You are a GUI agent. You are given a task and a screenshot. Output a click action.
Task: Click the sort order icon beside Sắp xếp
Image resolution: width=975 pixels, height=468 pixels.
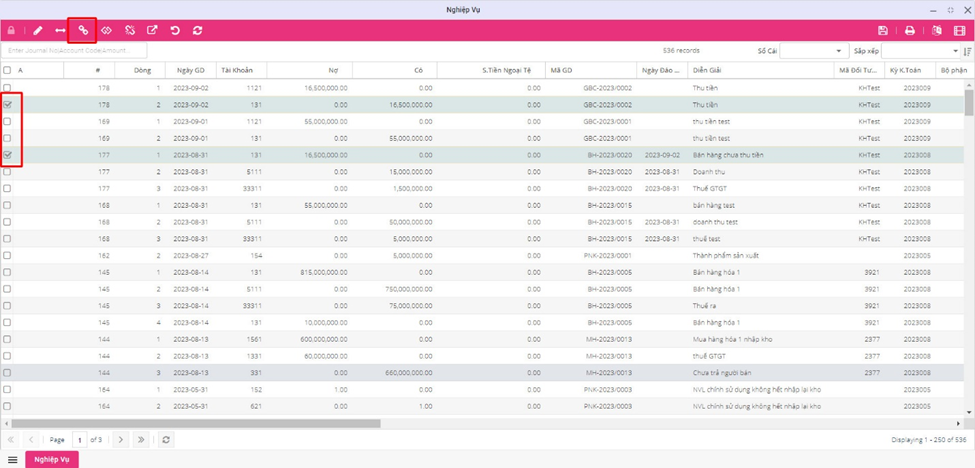(x=967, y=50)
